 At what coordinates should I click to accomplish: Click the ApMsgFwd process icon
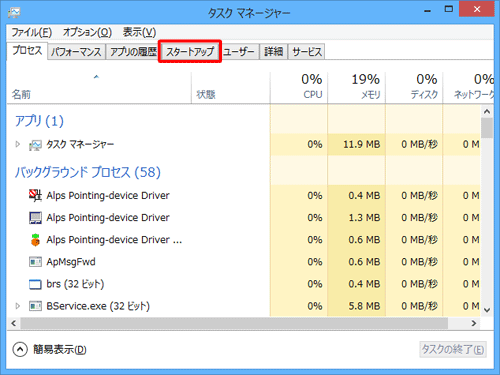click(35, 262)
